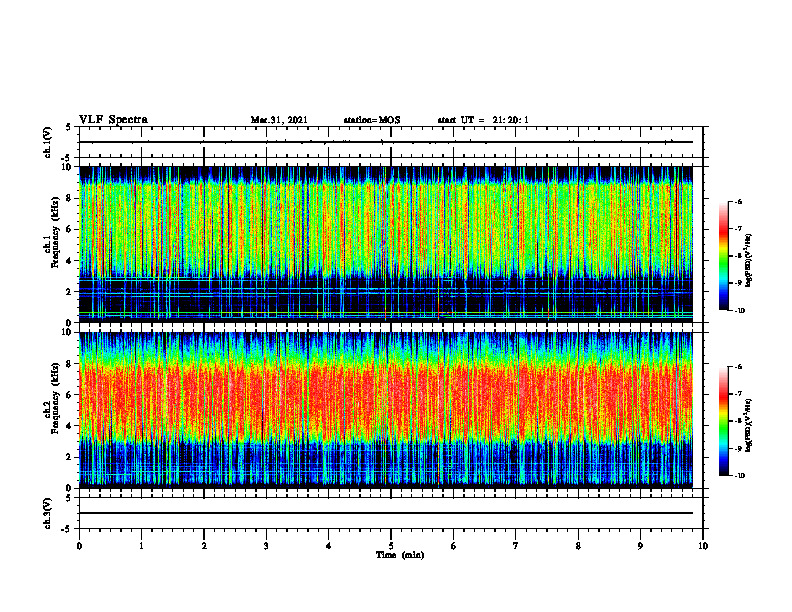Click the 'start UT = 21:20: 1' text
Image resolution: width=792 pixels, height=612 pixels.
(483, 120)
